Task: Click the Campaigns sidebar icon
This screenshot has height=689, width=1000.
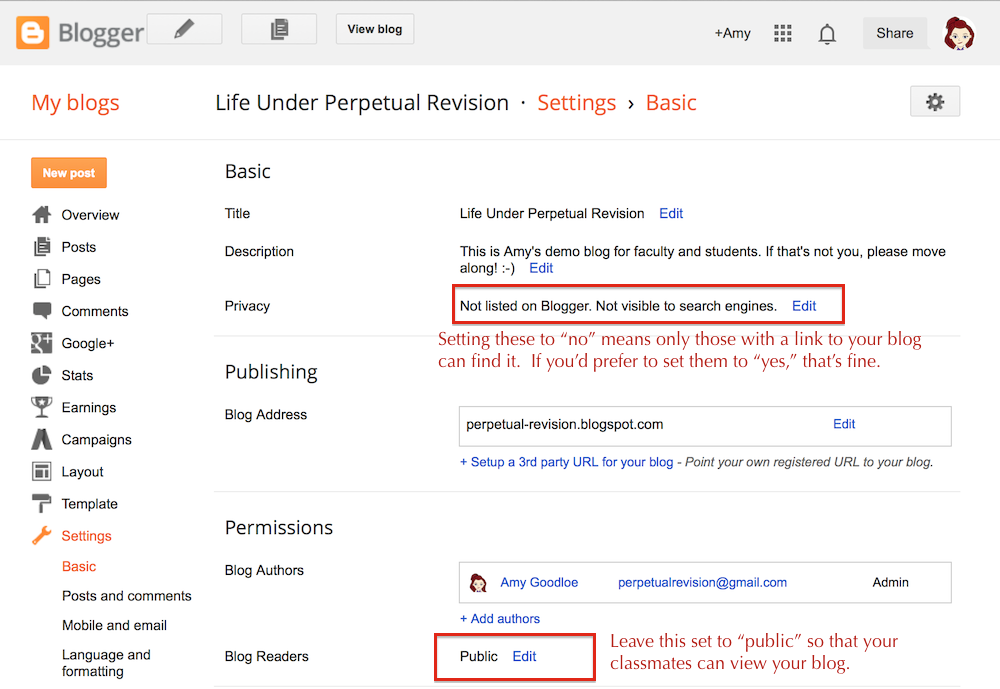Action: (x=42, y=440)
